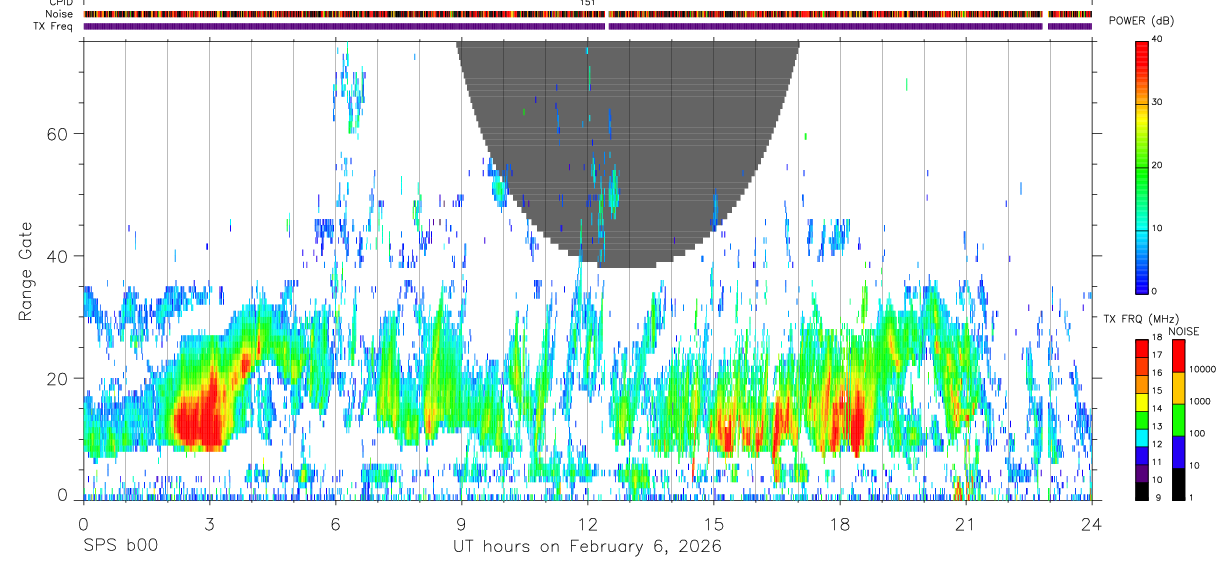Click the "0" tick on the POWER color bar
Screen dimensions: 1228x567
tap(1155, 291)
